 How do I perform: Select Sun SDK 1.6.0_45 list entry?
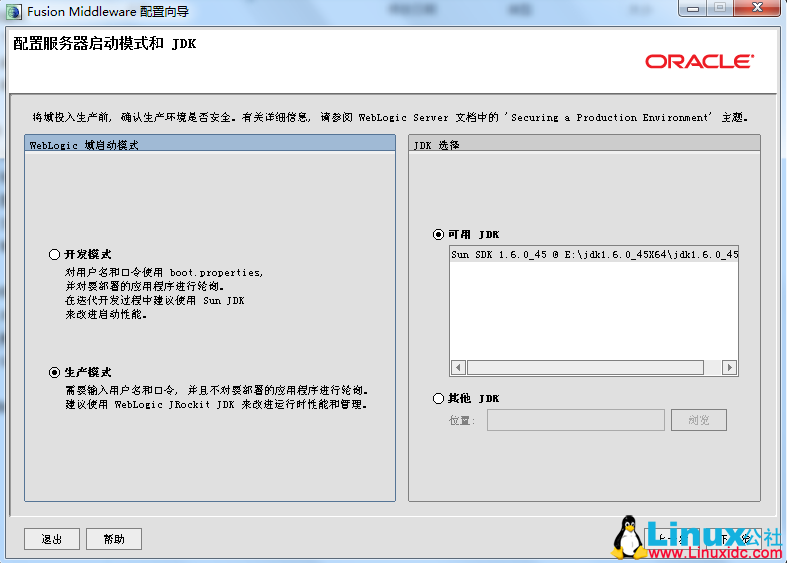pos(594,254)
